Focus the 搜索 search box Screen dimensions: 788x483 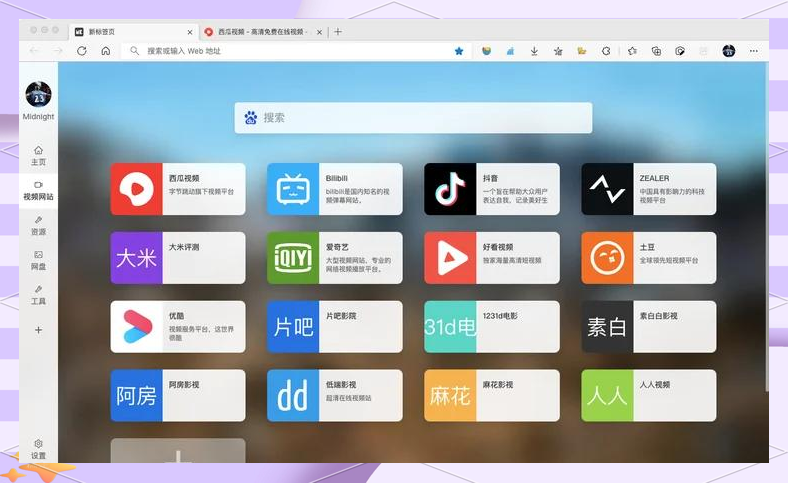tap(413, 118)
